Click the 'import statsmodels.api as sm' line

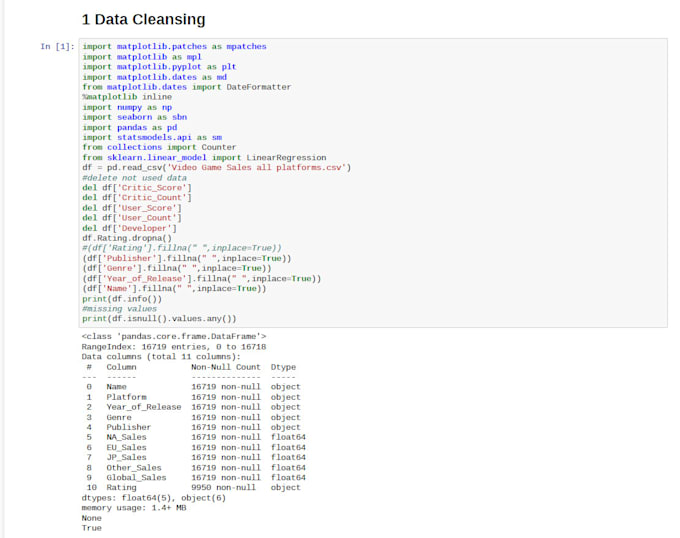point(152,137)
